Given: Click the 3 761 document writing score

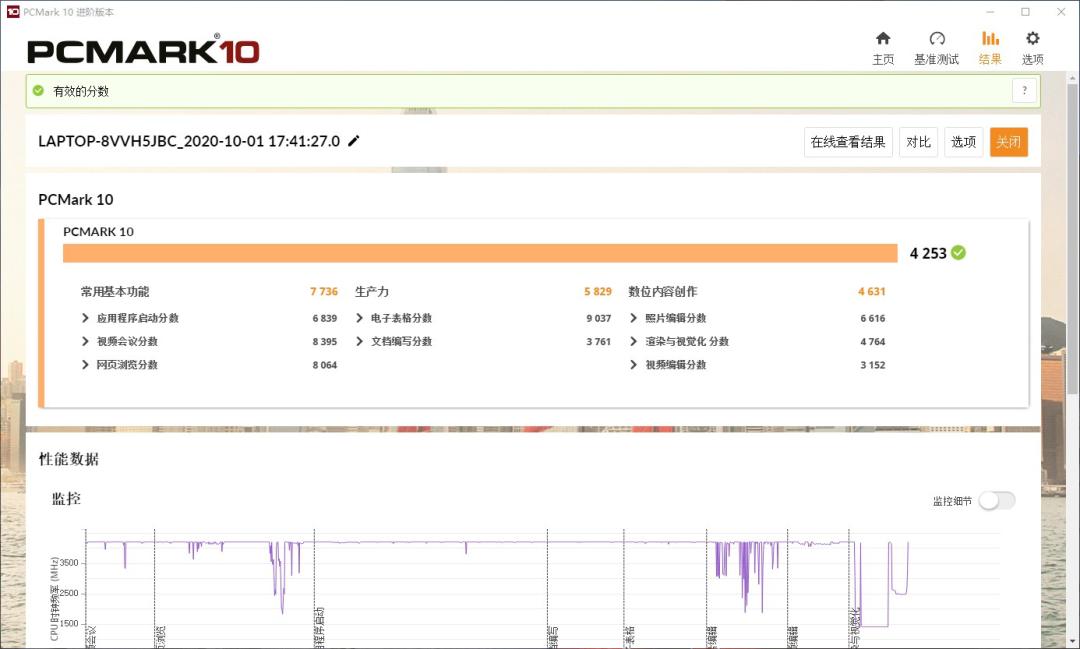Looking at the screenshot, I should tap(599, 342).
